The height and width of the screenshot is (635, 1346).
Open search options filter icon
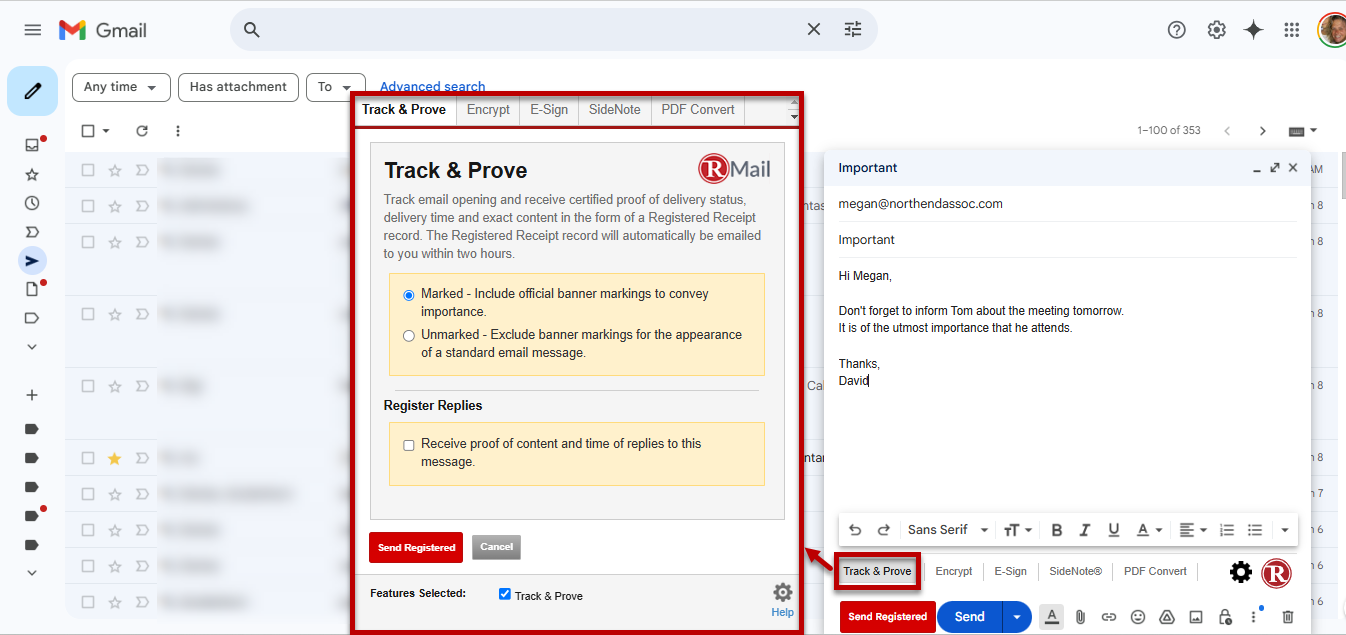853,30
